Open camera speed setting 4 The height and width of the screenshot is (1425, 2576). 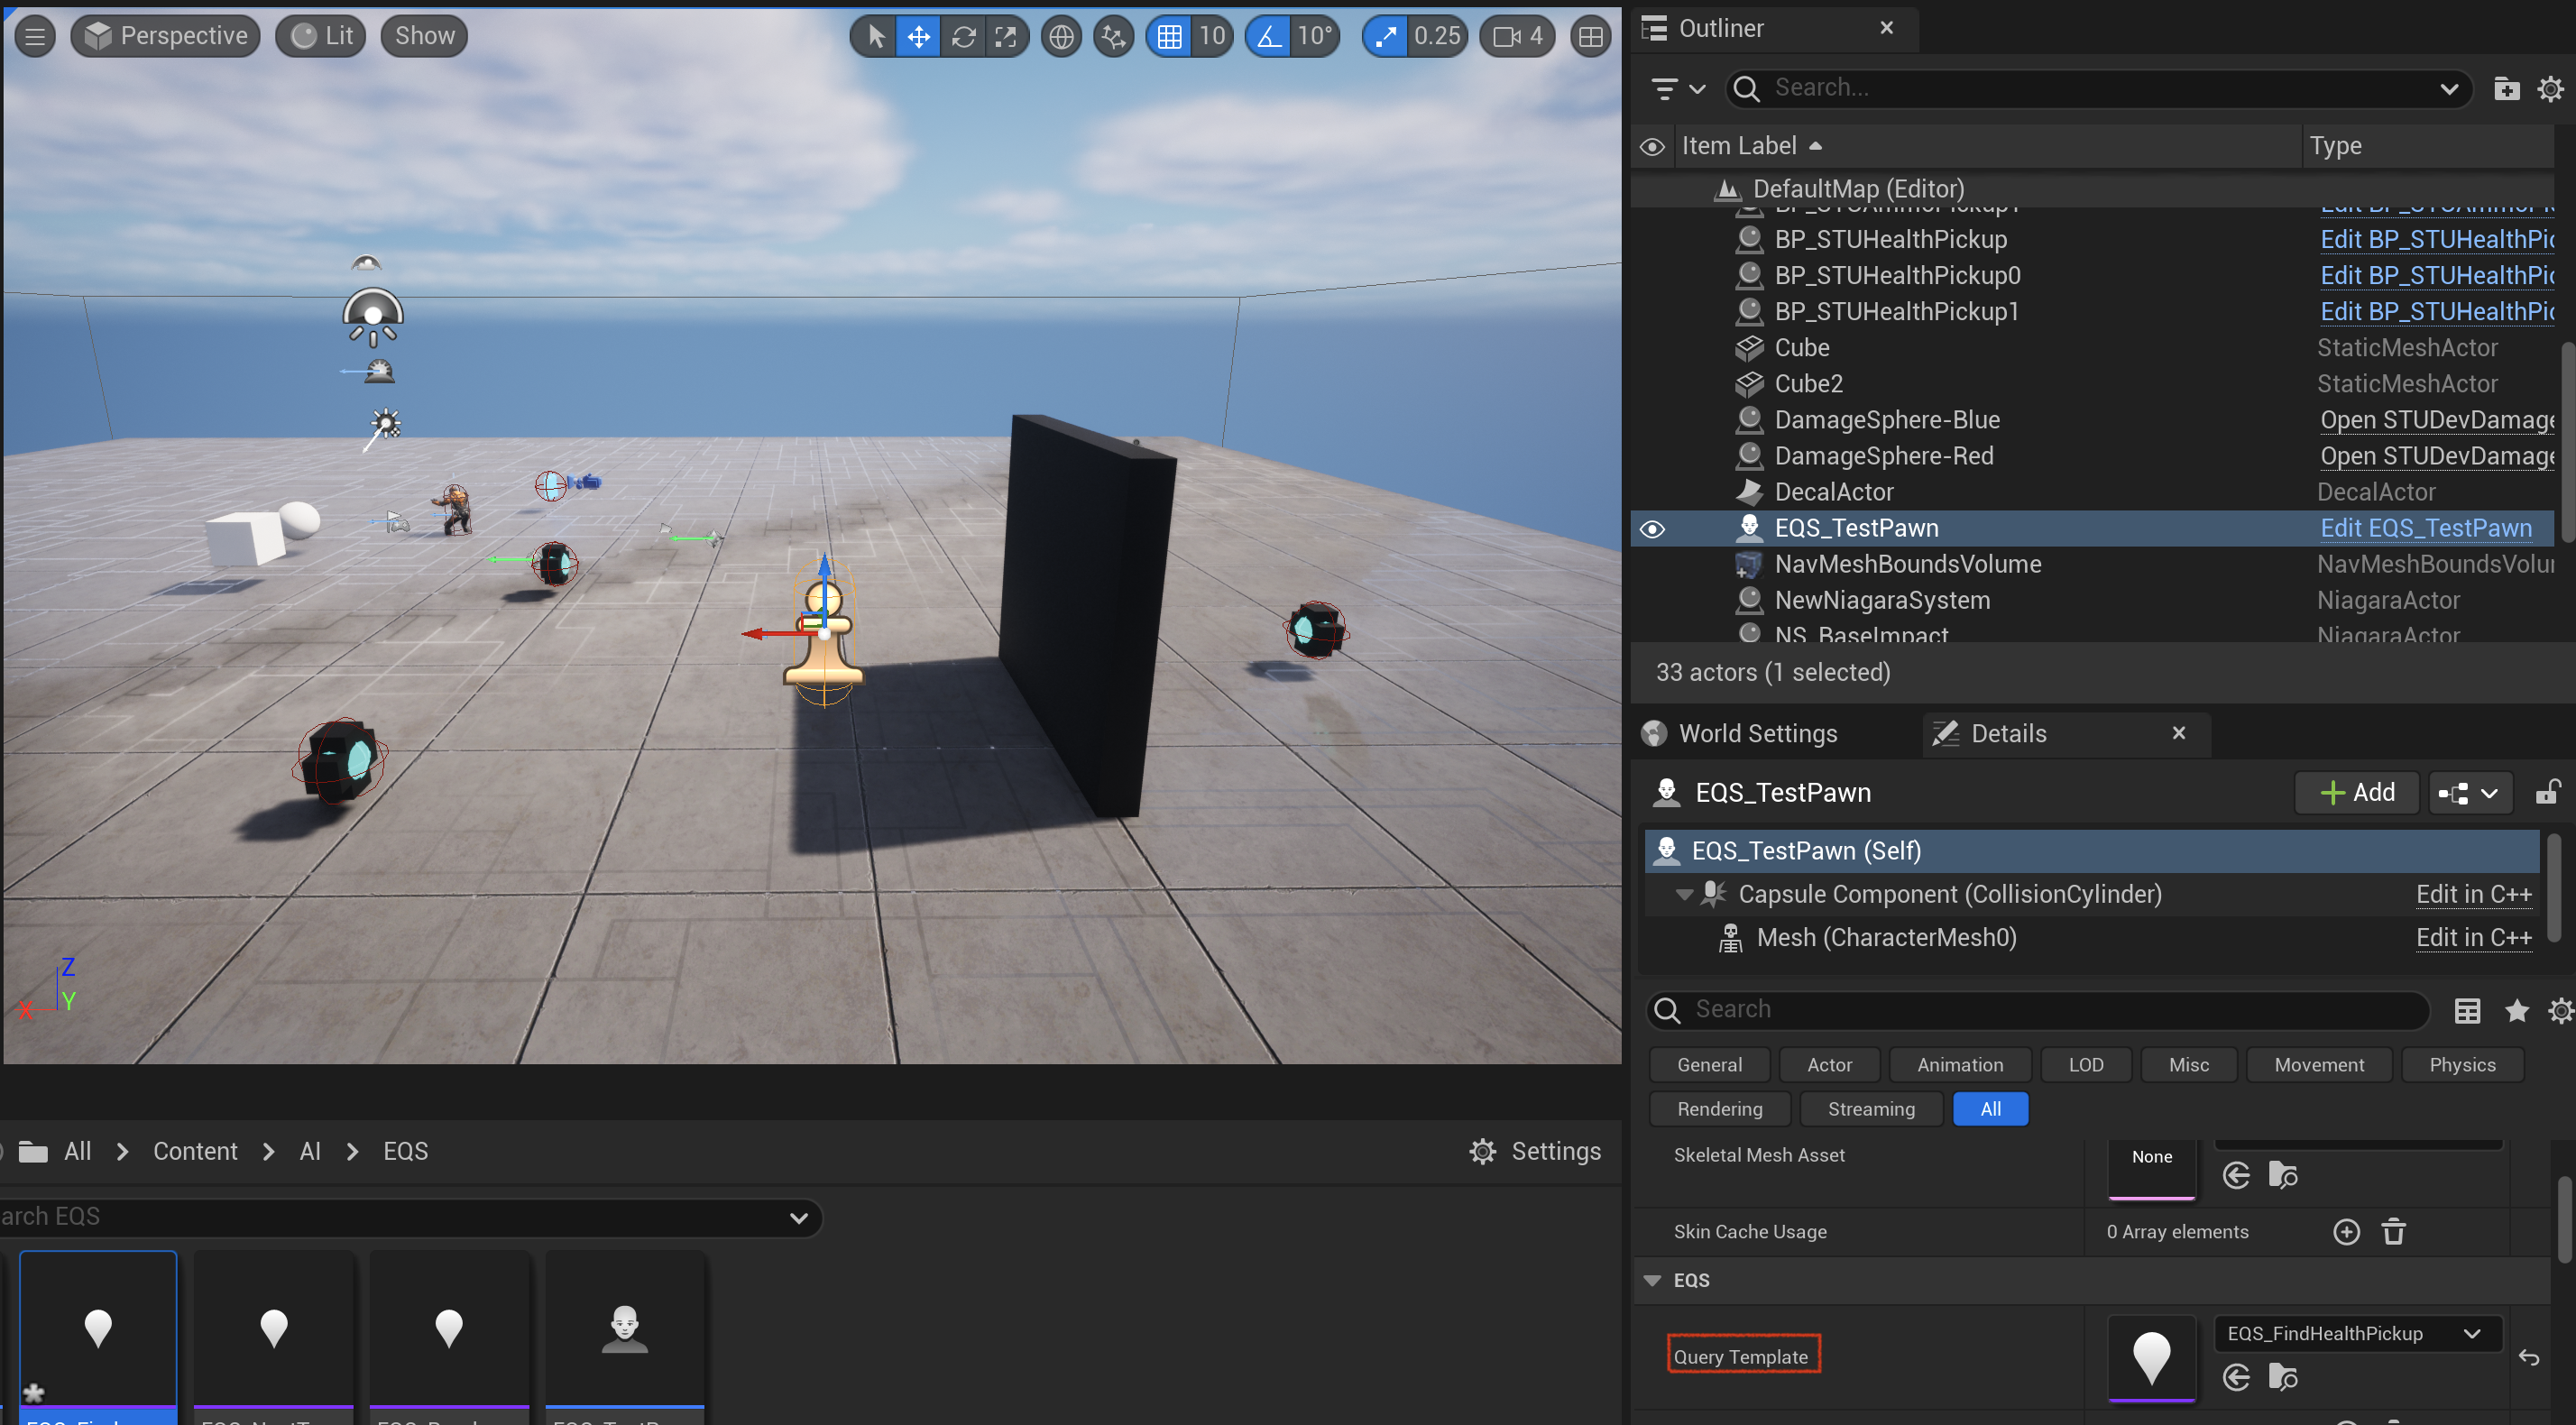pyautogui.click(x=1517, y=37)
